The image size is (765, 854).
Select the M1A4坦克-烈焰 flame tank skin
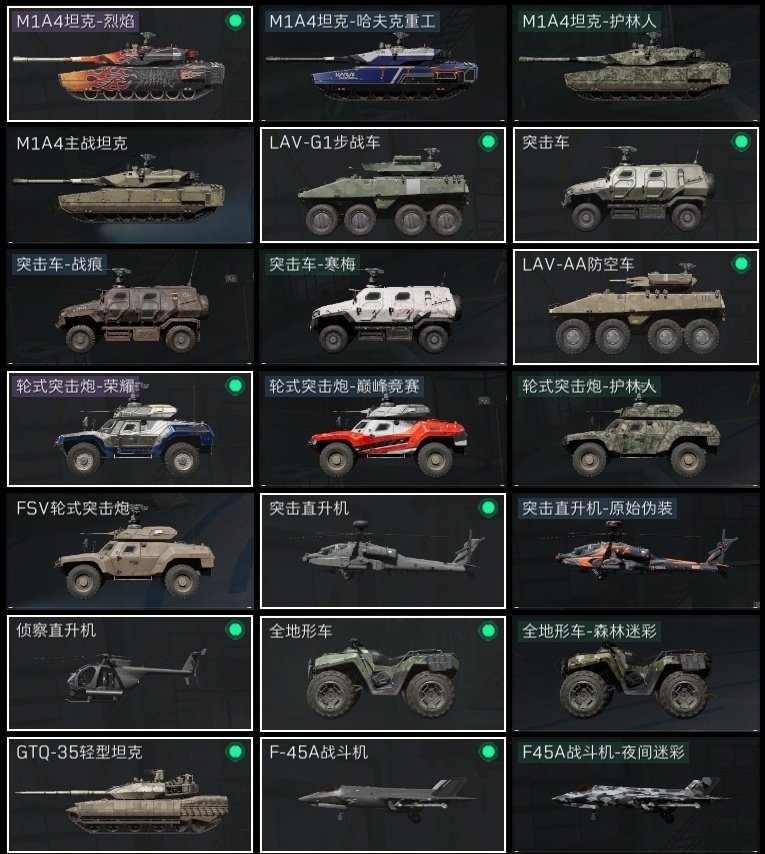(130, 64)
